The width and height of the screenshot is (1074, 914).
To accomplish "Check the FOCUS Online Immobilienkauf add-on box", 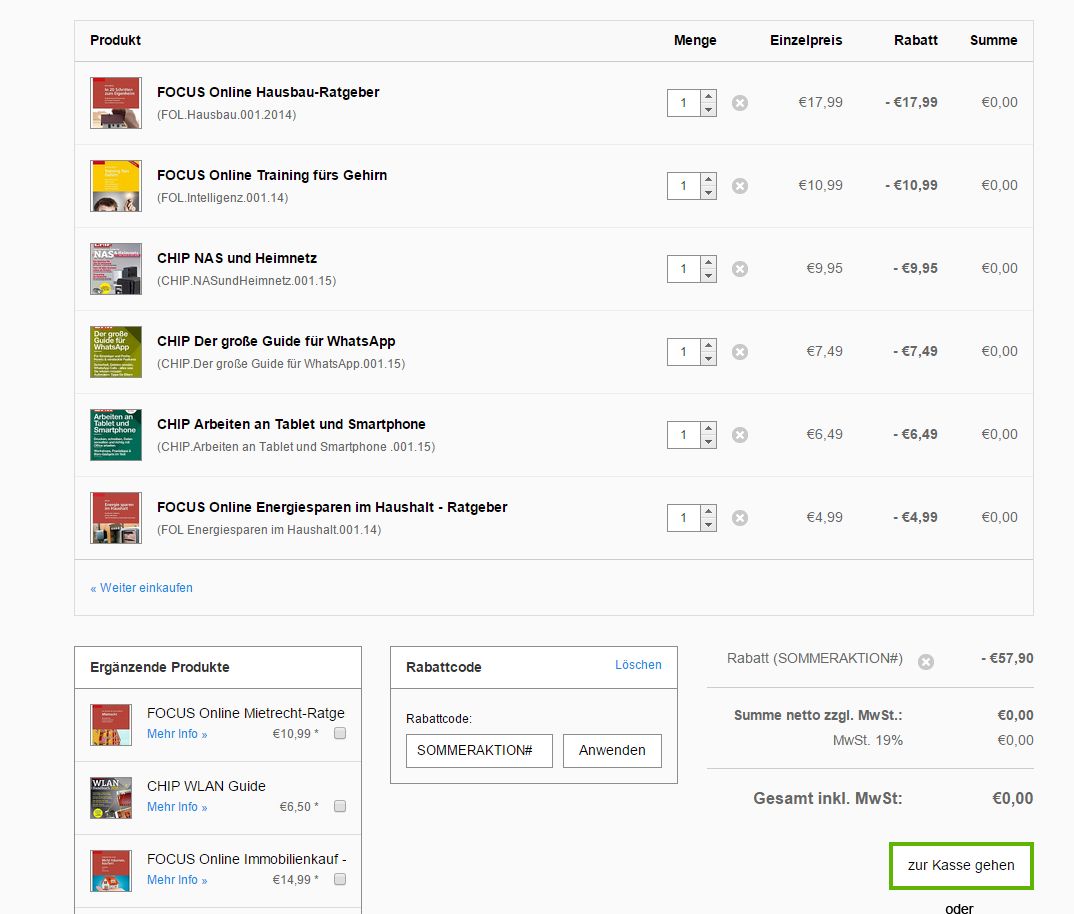I will click(340, 879).
